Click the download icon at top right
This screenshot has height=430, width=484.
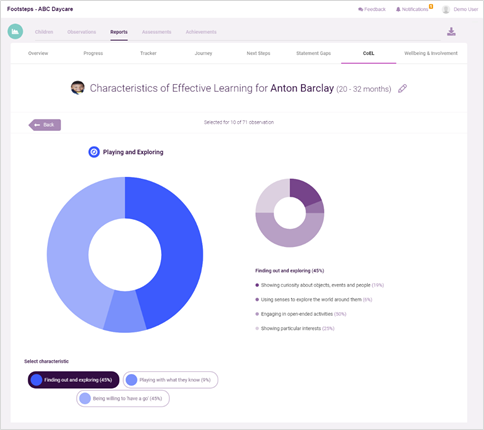pos(451,32)
